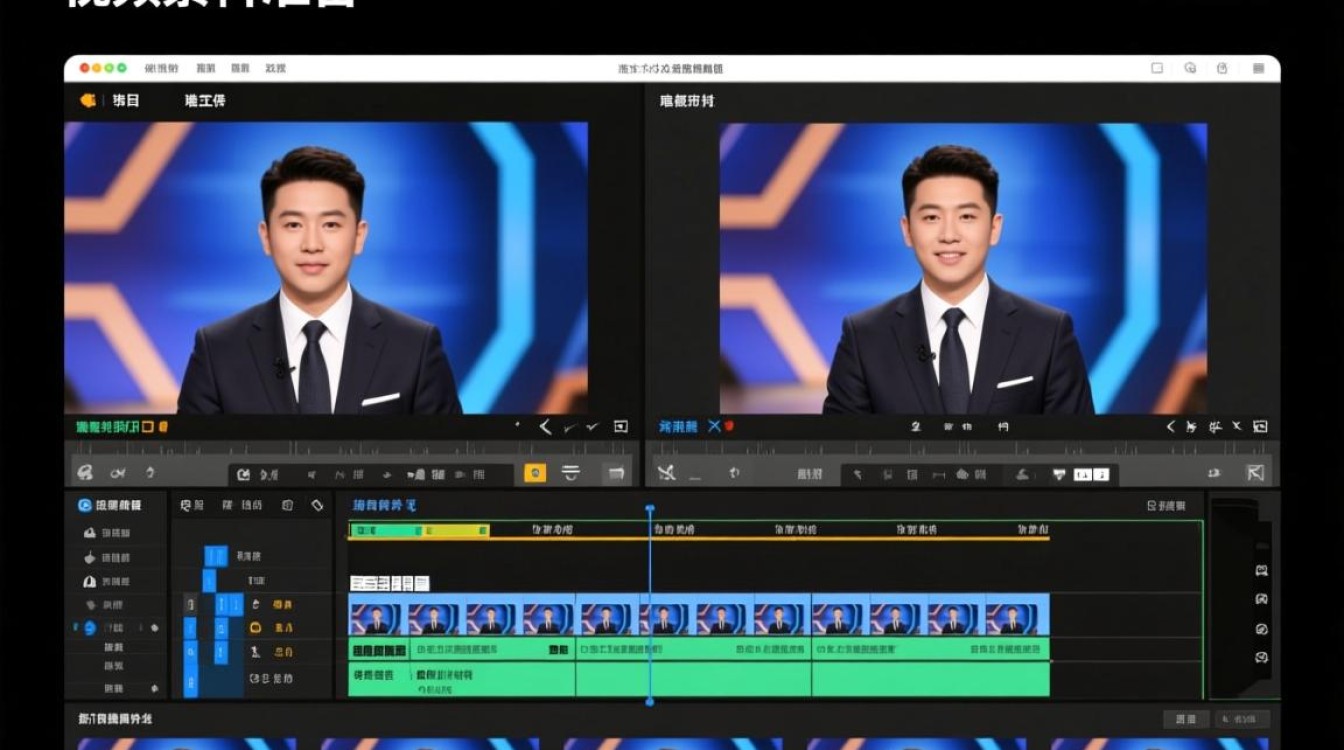The width and height of the screenshot is (1344, 750).
Task: Click the left-pointing chevron below left preview
Action: click(545, 427)
